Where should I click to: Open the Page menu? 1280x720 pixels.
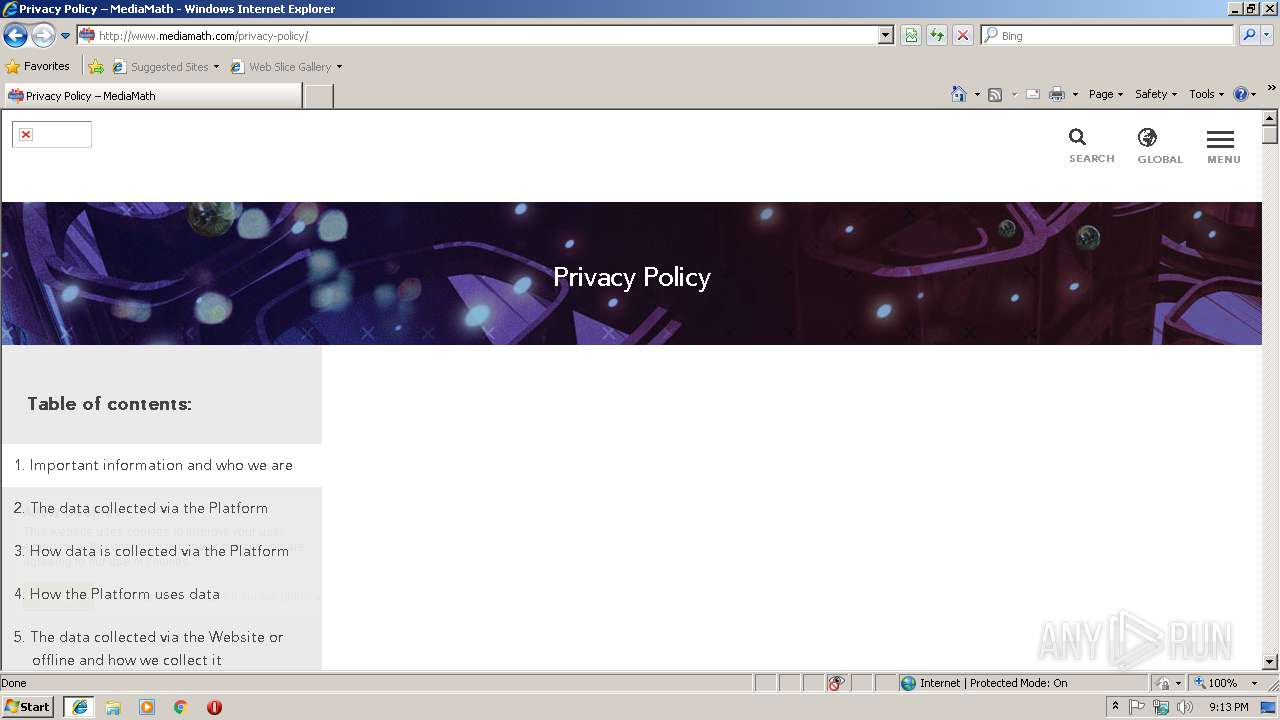tap(1106, 94)
